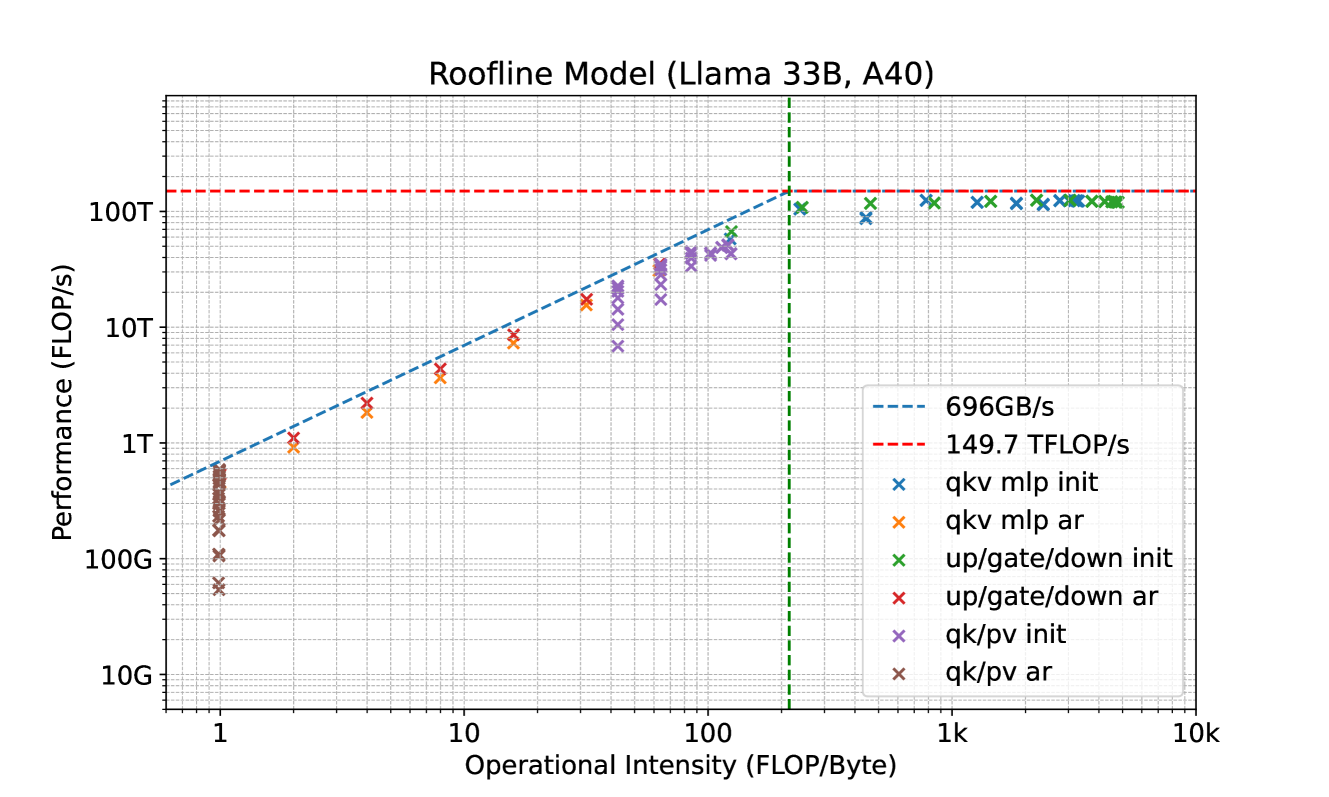Click the orange x marker beside qkv mlp ar
Image resolution: width=1329 pixels, height=797 pixels.
click(898, 521)
